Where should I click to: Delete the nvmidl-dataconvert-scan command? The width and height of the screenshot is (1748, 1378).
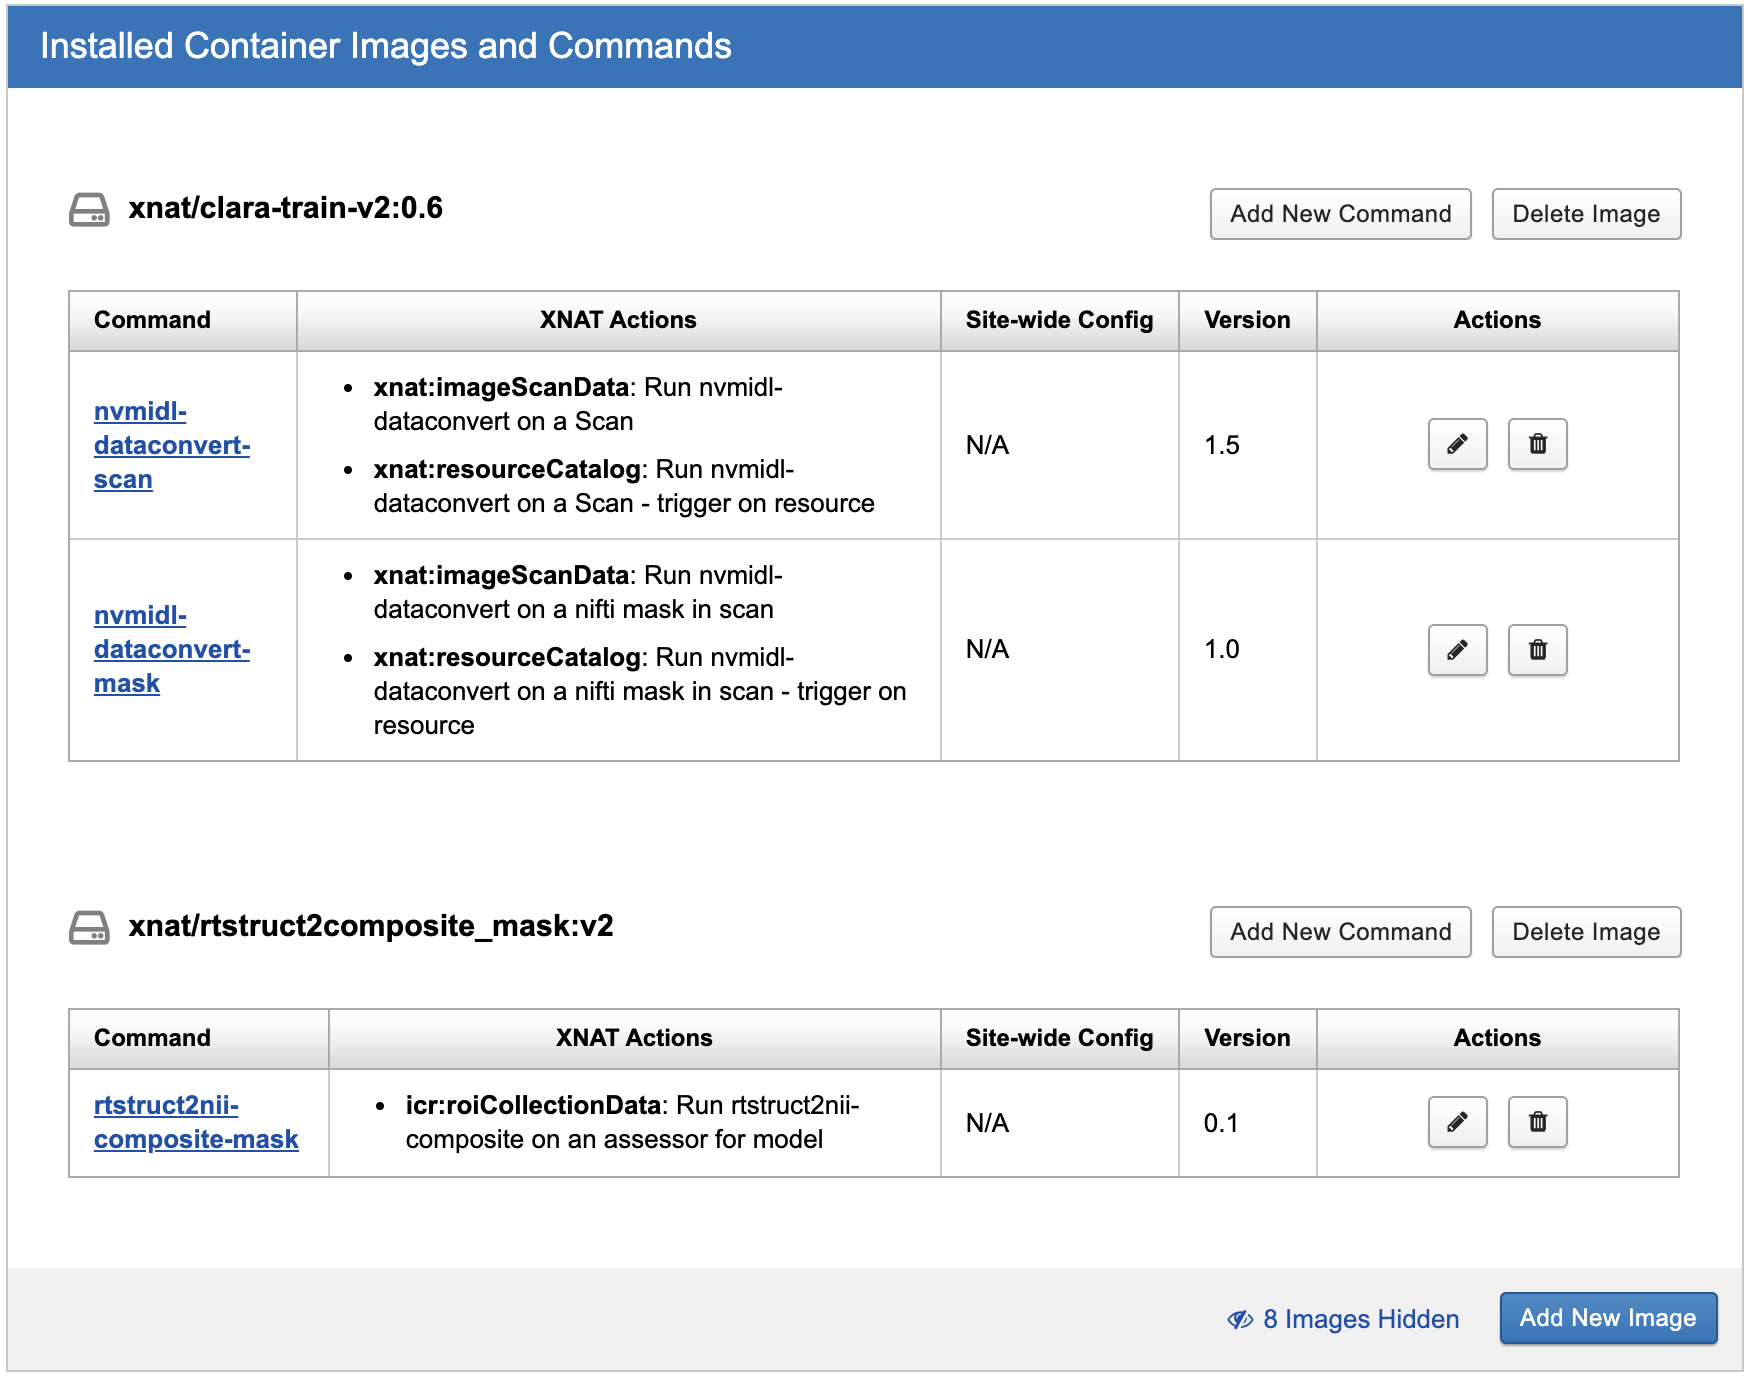coord(1537,444)
